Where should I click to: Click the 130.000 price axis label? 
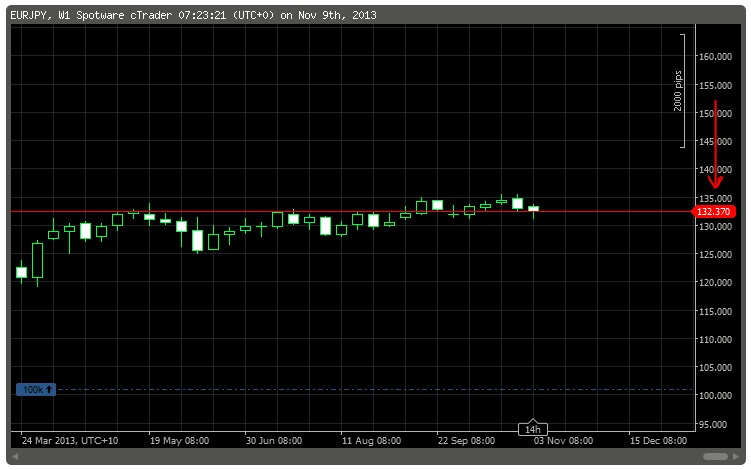716,226
